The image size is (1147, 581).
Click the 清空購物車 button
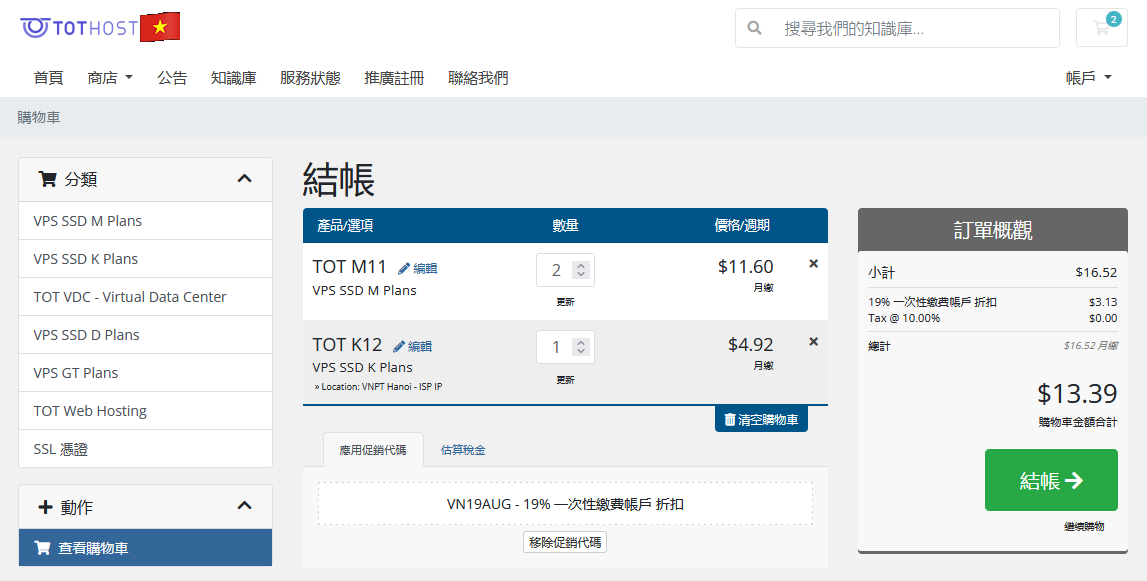pos(761,419)
